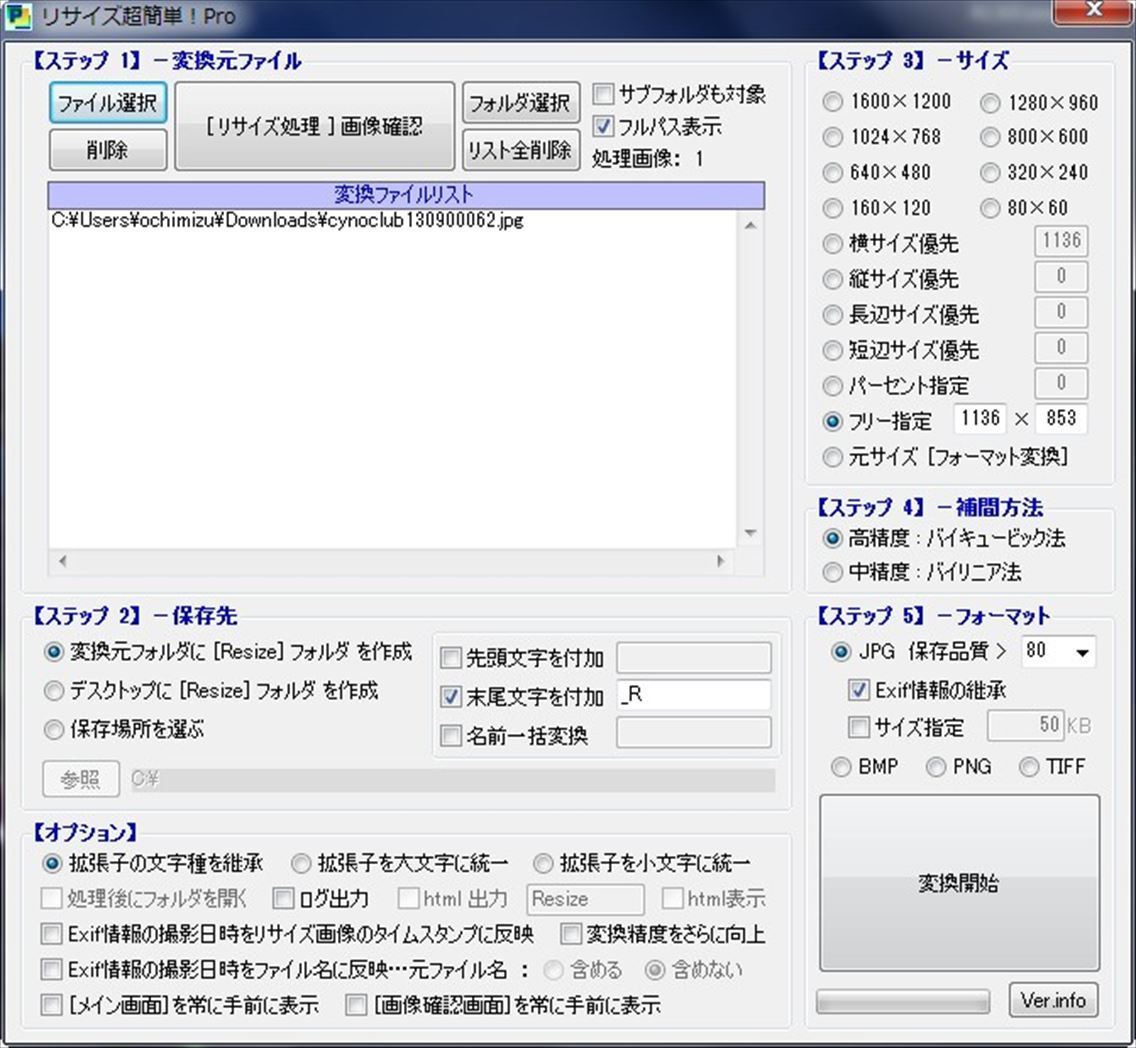Select cynoclub130900062.jpg in the file list
The image size is (1136, 1048).
287,222
